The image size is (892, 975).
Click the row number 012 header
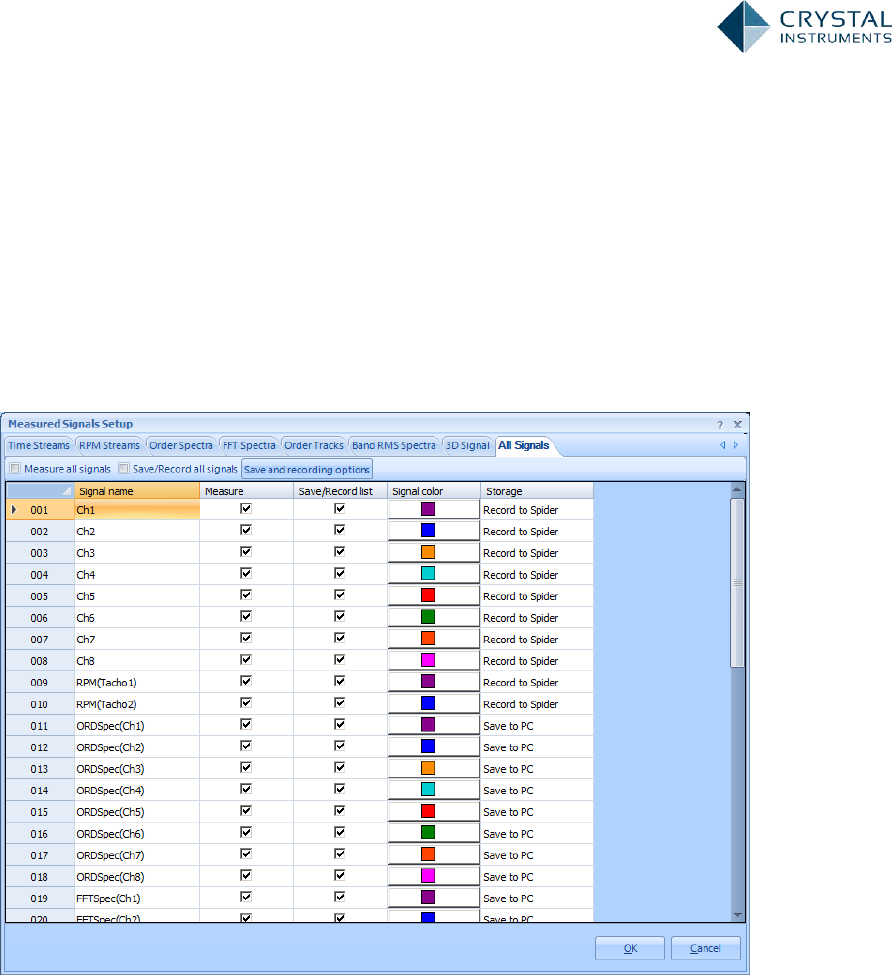coord(40,747)
